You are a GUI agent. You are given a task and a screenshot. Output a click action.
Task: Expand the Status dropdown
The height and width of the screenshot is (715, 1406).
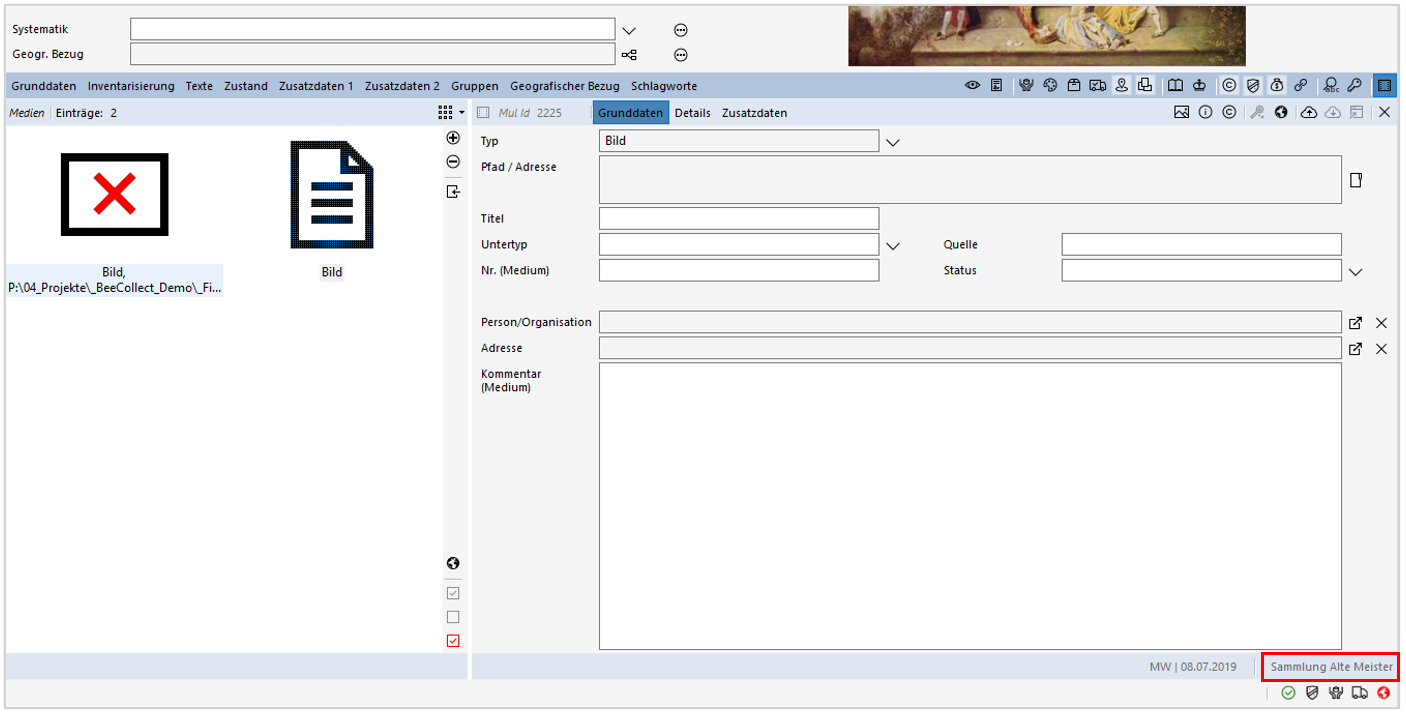(x=1356, y=270)
